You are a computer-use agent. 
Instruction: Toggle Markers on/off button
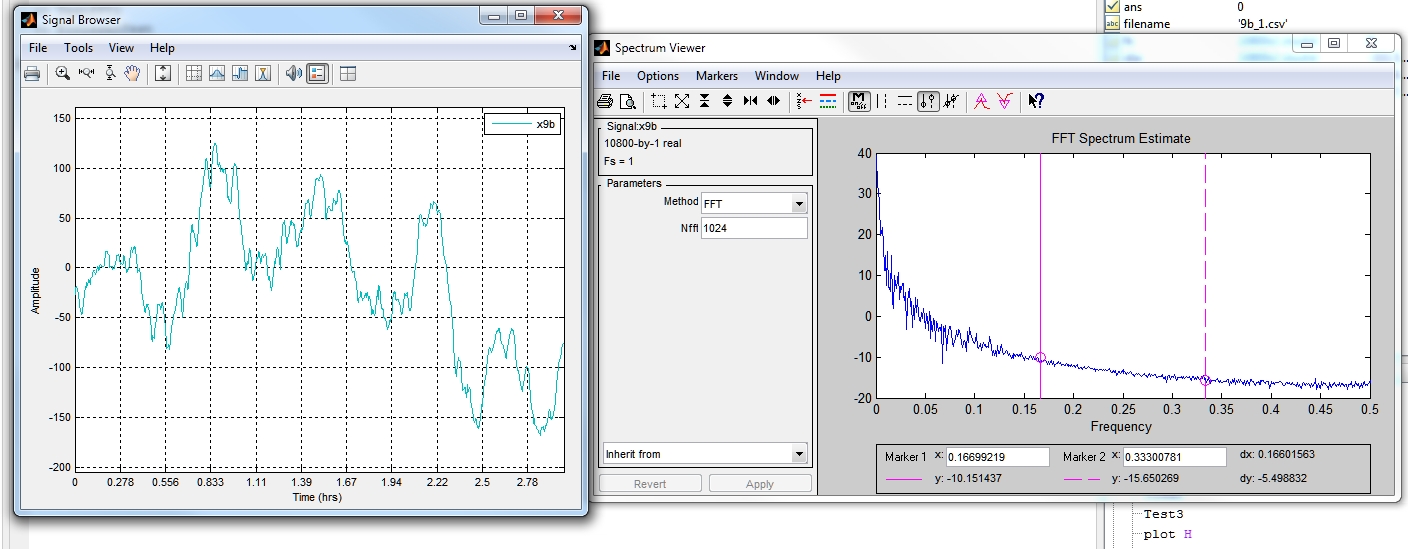[858, 100]
